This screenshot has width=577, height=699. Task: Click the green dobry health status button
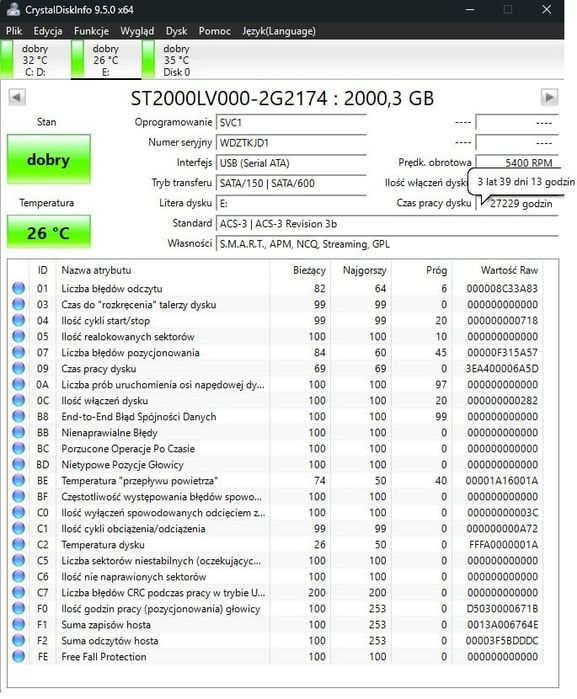49,159
